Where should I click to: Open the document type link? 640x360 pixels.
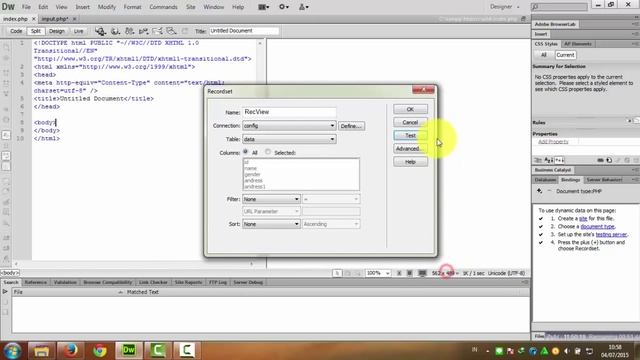click(x=598, y=227)
